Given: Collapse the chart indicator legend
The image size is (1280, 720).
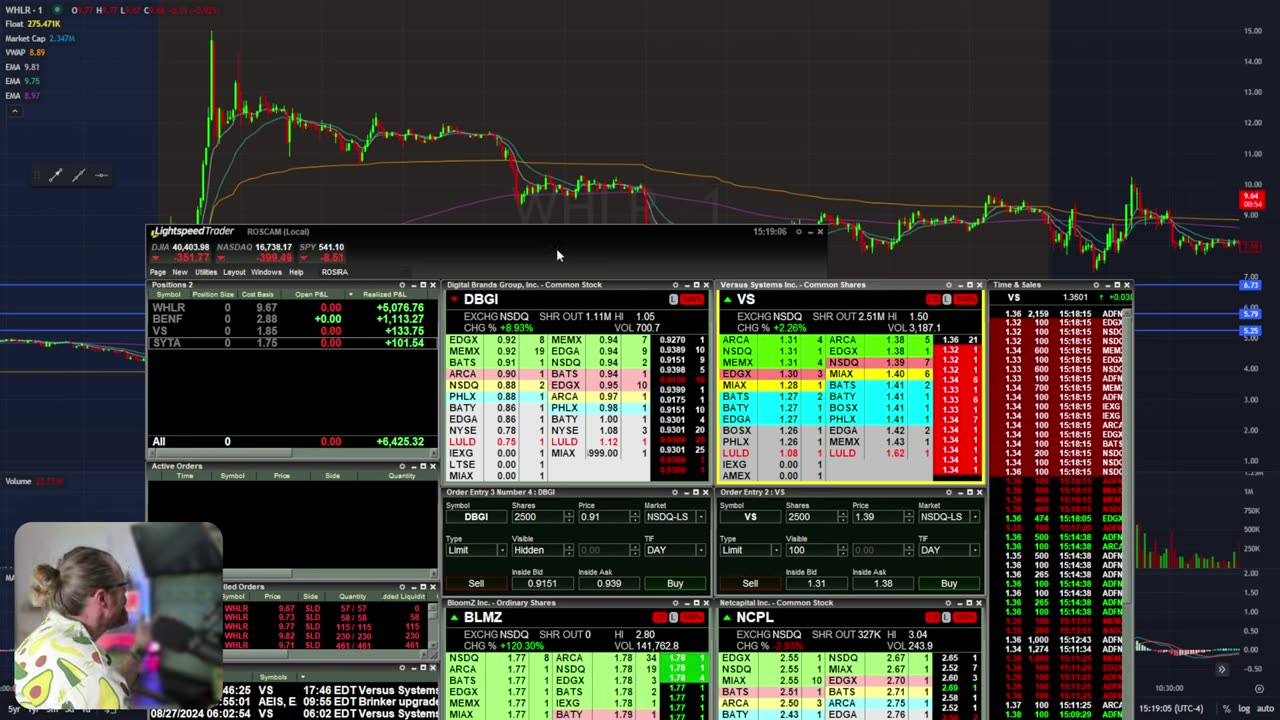Looking at the screenshot, I should click(x=13, y=110).
